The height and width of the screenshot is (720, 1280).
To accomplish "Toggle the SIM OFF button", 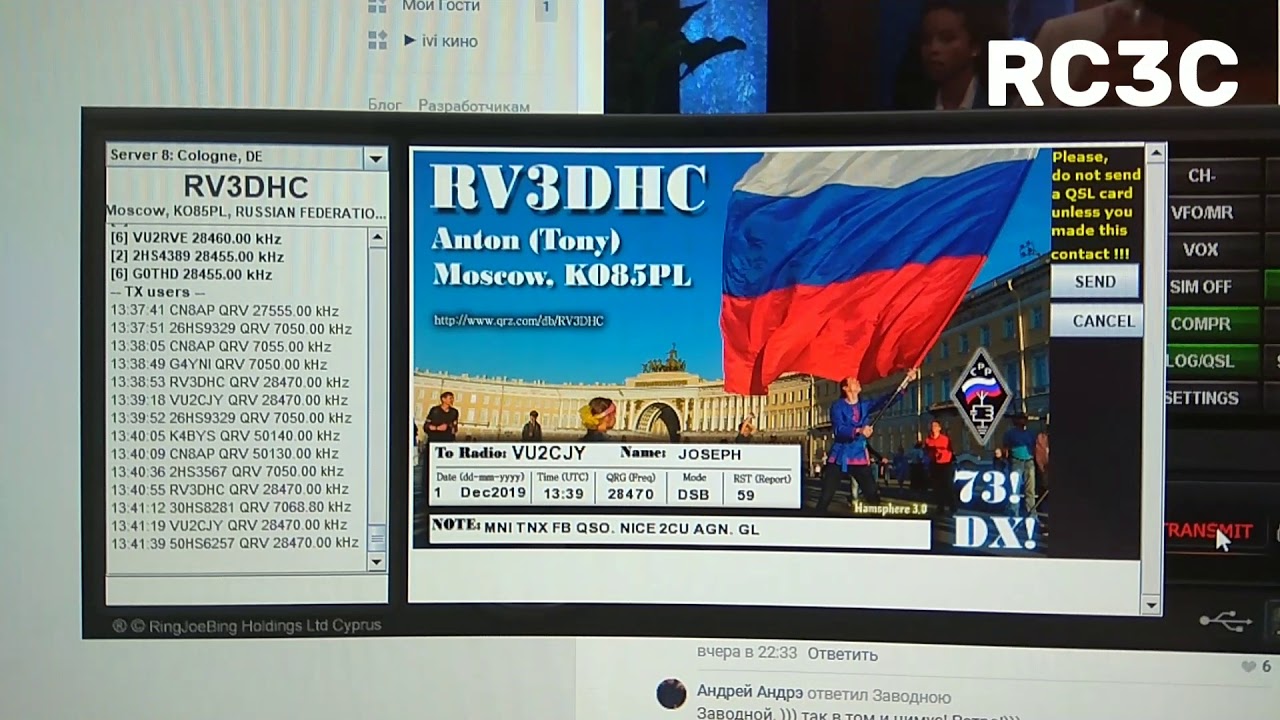I will (1201, 287).
